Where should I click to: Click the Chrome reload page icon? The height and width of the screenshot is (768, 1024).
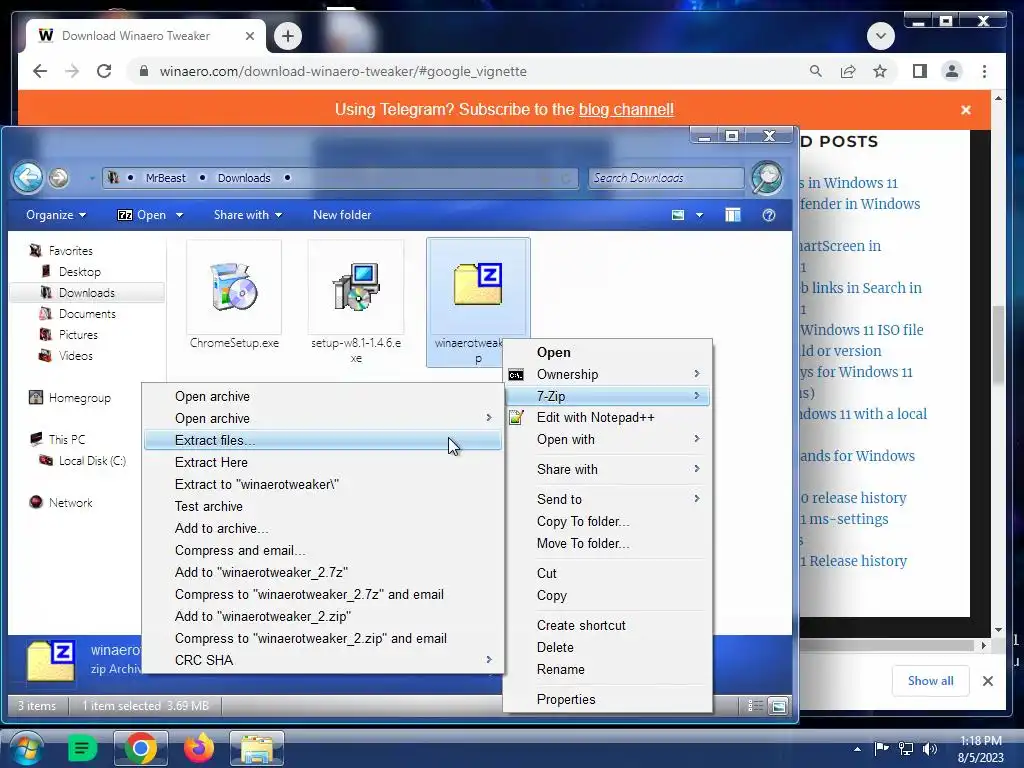[104, 71]
